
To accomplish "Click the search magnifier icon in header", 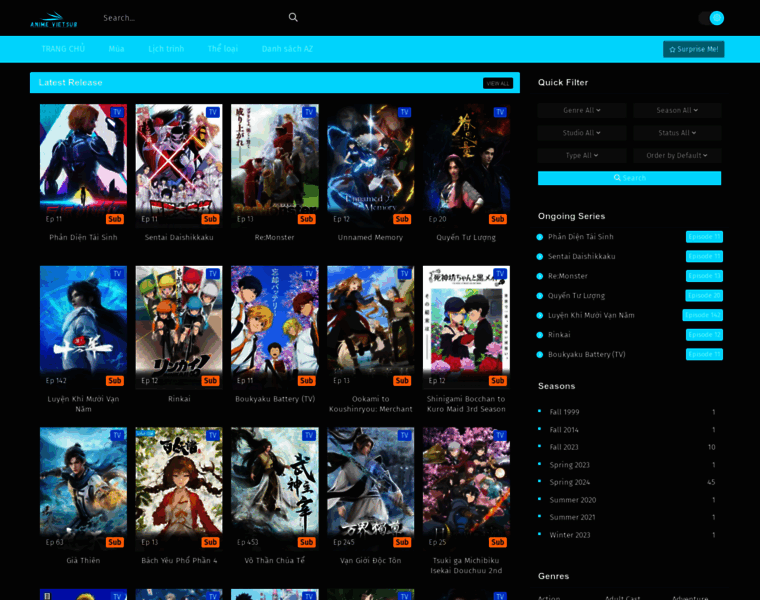I will click(293, 17).
